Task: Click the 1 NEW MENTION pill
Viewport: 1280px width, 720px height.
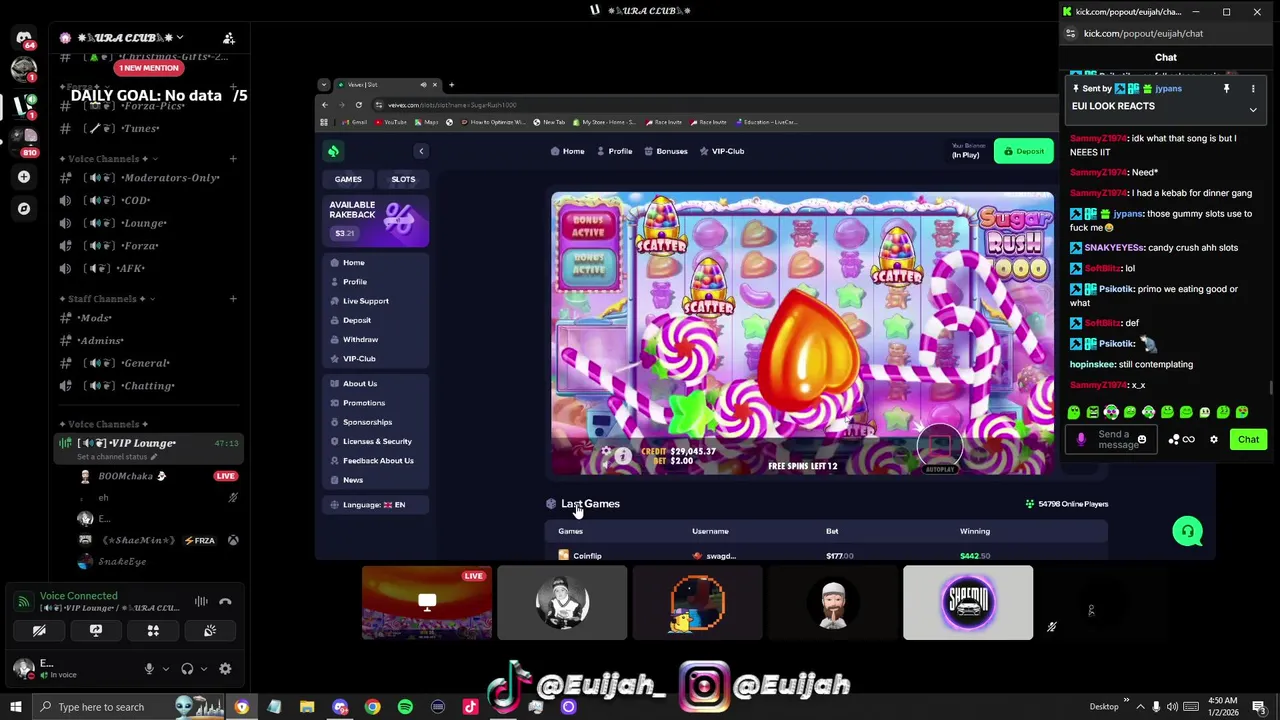Action: (x=149, y=68)
